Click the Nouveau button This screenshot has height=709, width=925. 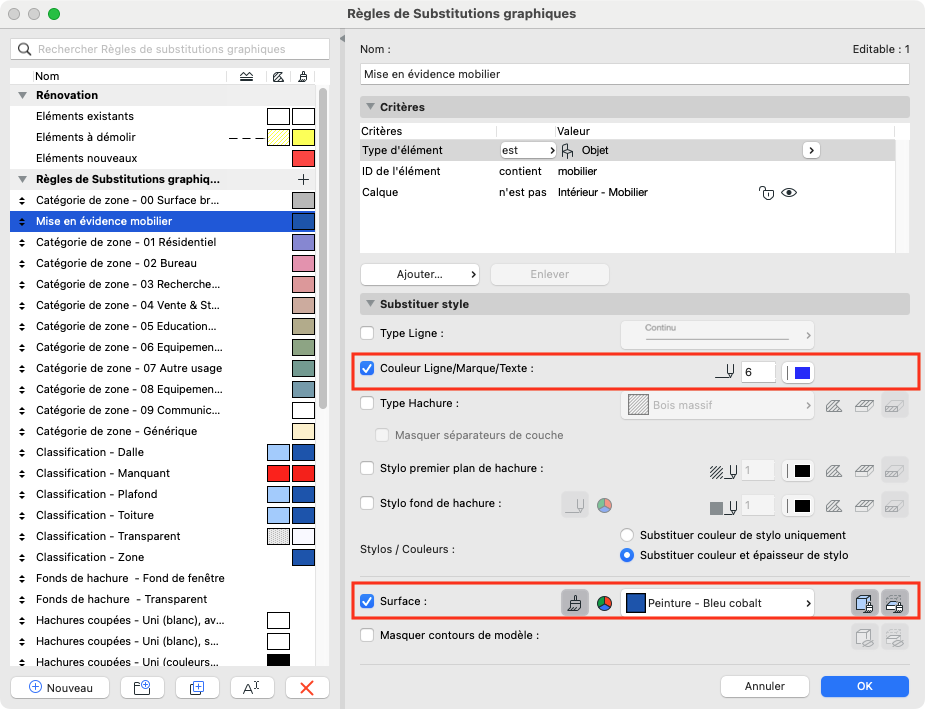pyautogui.click(x=60, y=687)
